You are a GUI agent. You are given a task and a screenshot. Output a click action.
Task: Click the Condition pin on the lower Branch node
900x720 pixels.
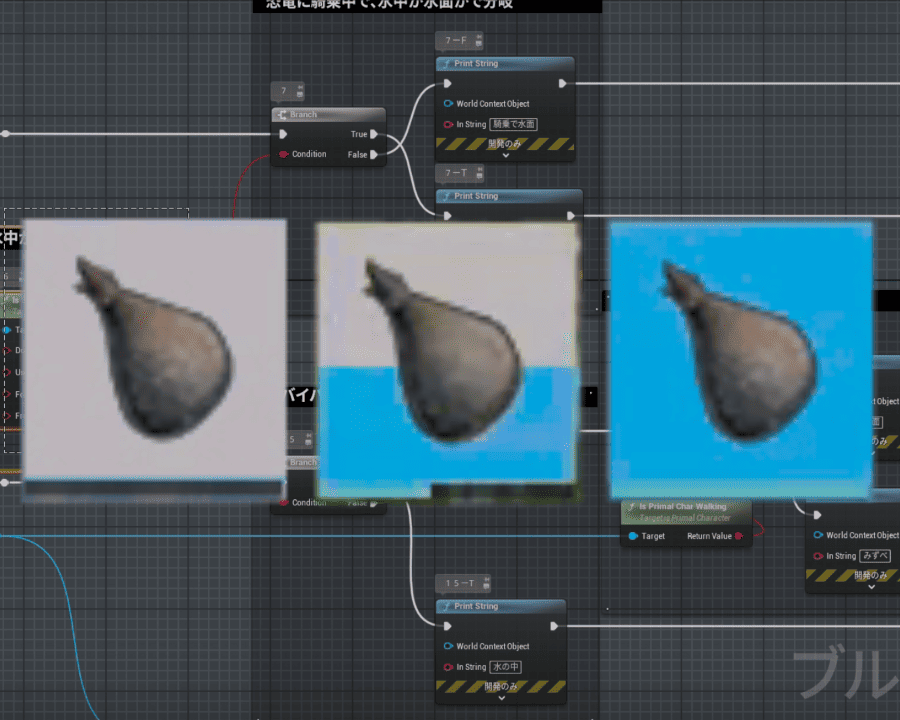tap(284, 502)
